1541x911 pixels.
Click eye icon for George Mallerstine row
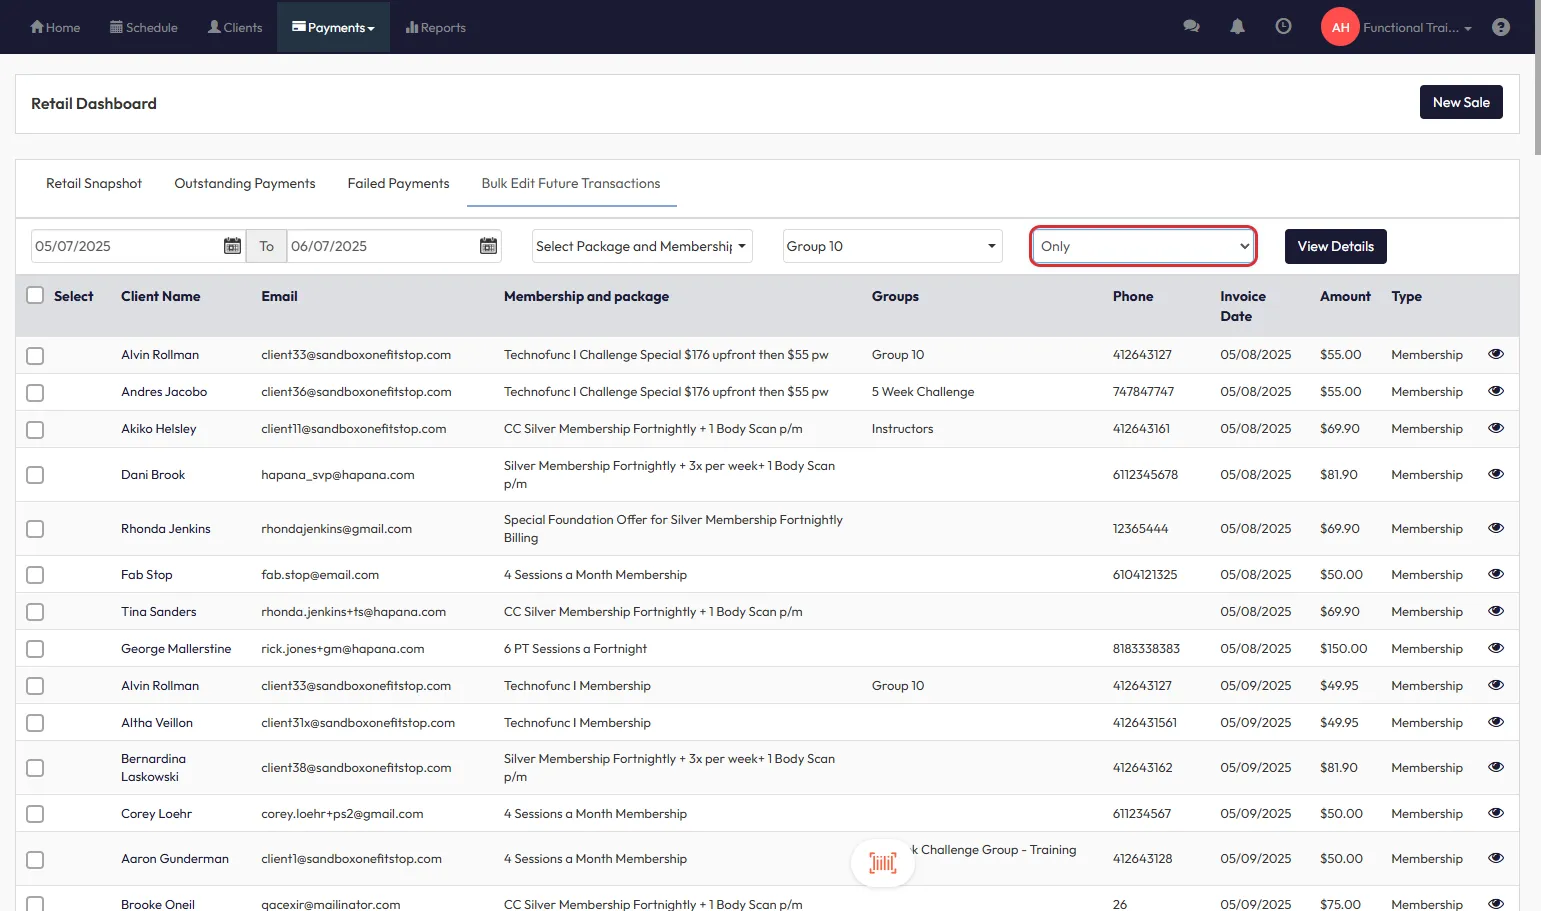click(x=1495, y=648)
